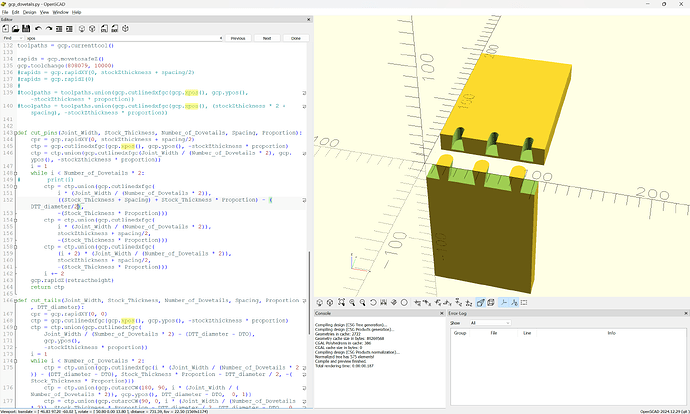Open the Edit menu
Image resolution: width=690 pixels, height=414 pixels.
pos(15,12)
